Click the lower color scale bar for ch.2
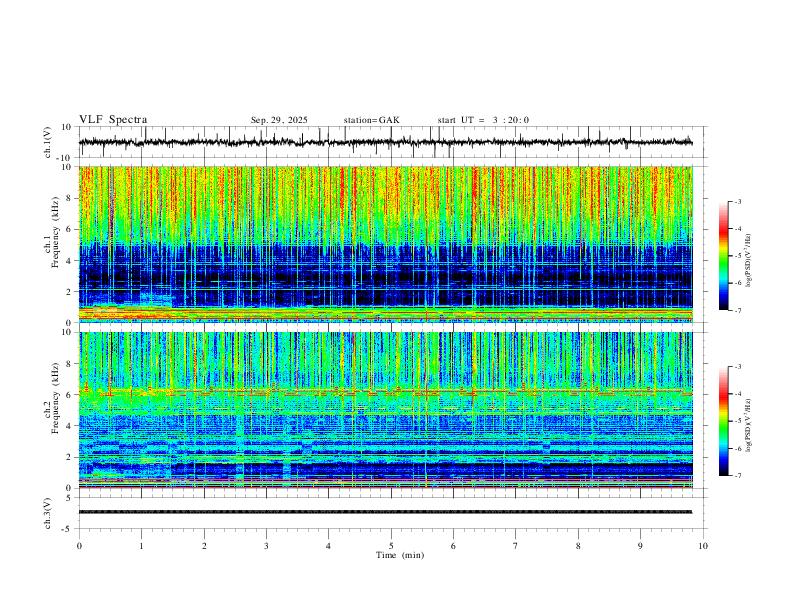792x612 pixels. point(723,421)
